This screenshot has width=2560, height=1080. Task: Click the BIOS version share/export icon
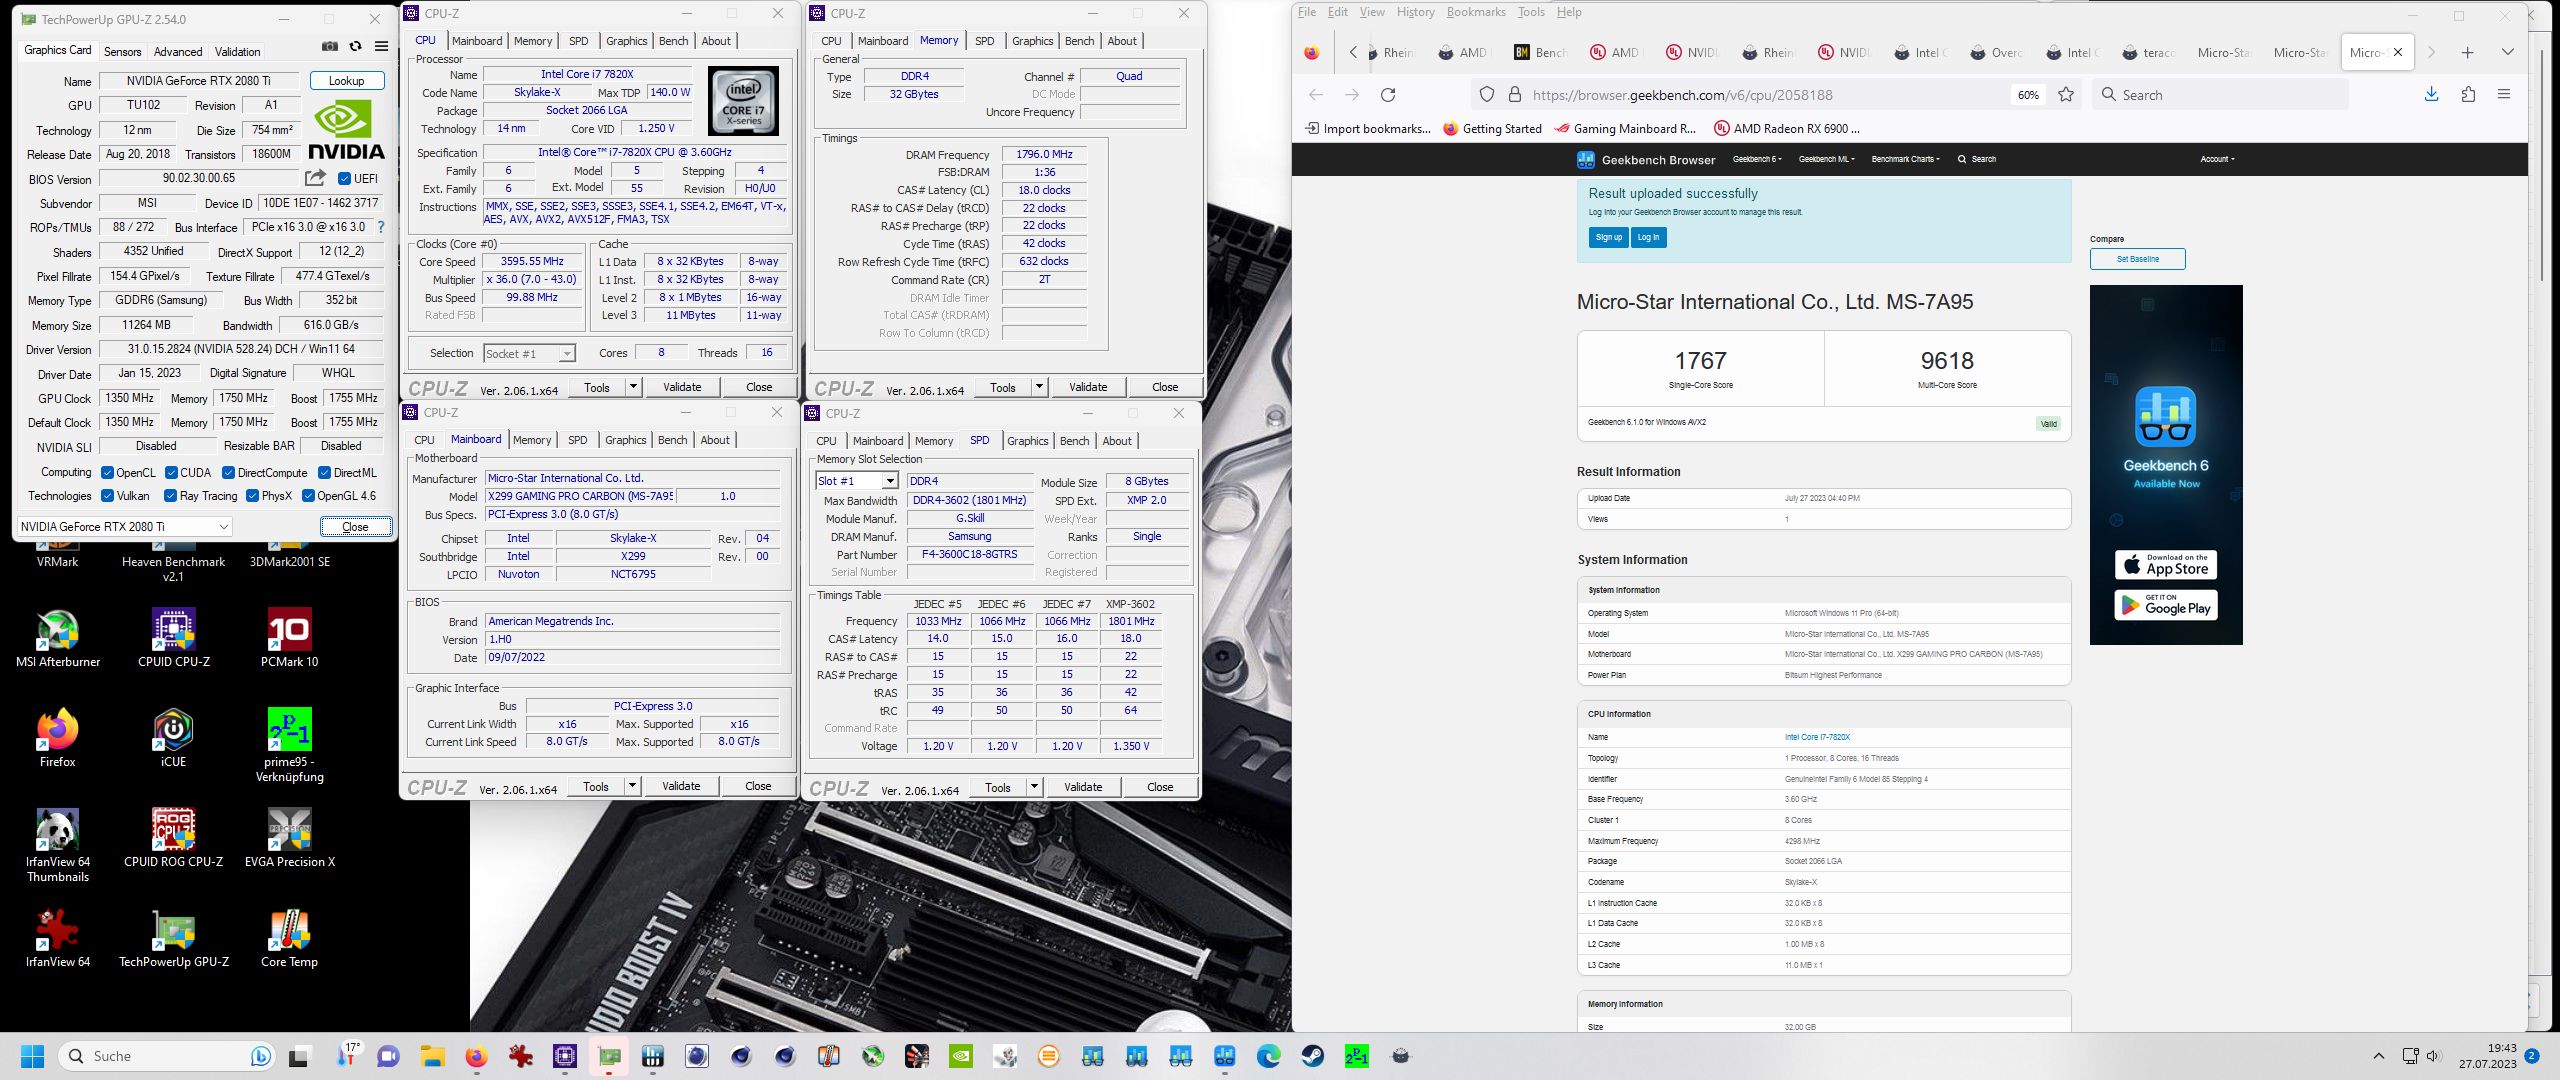(315, 178)
